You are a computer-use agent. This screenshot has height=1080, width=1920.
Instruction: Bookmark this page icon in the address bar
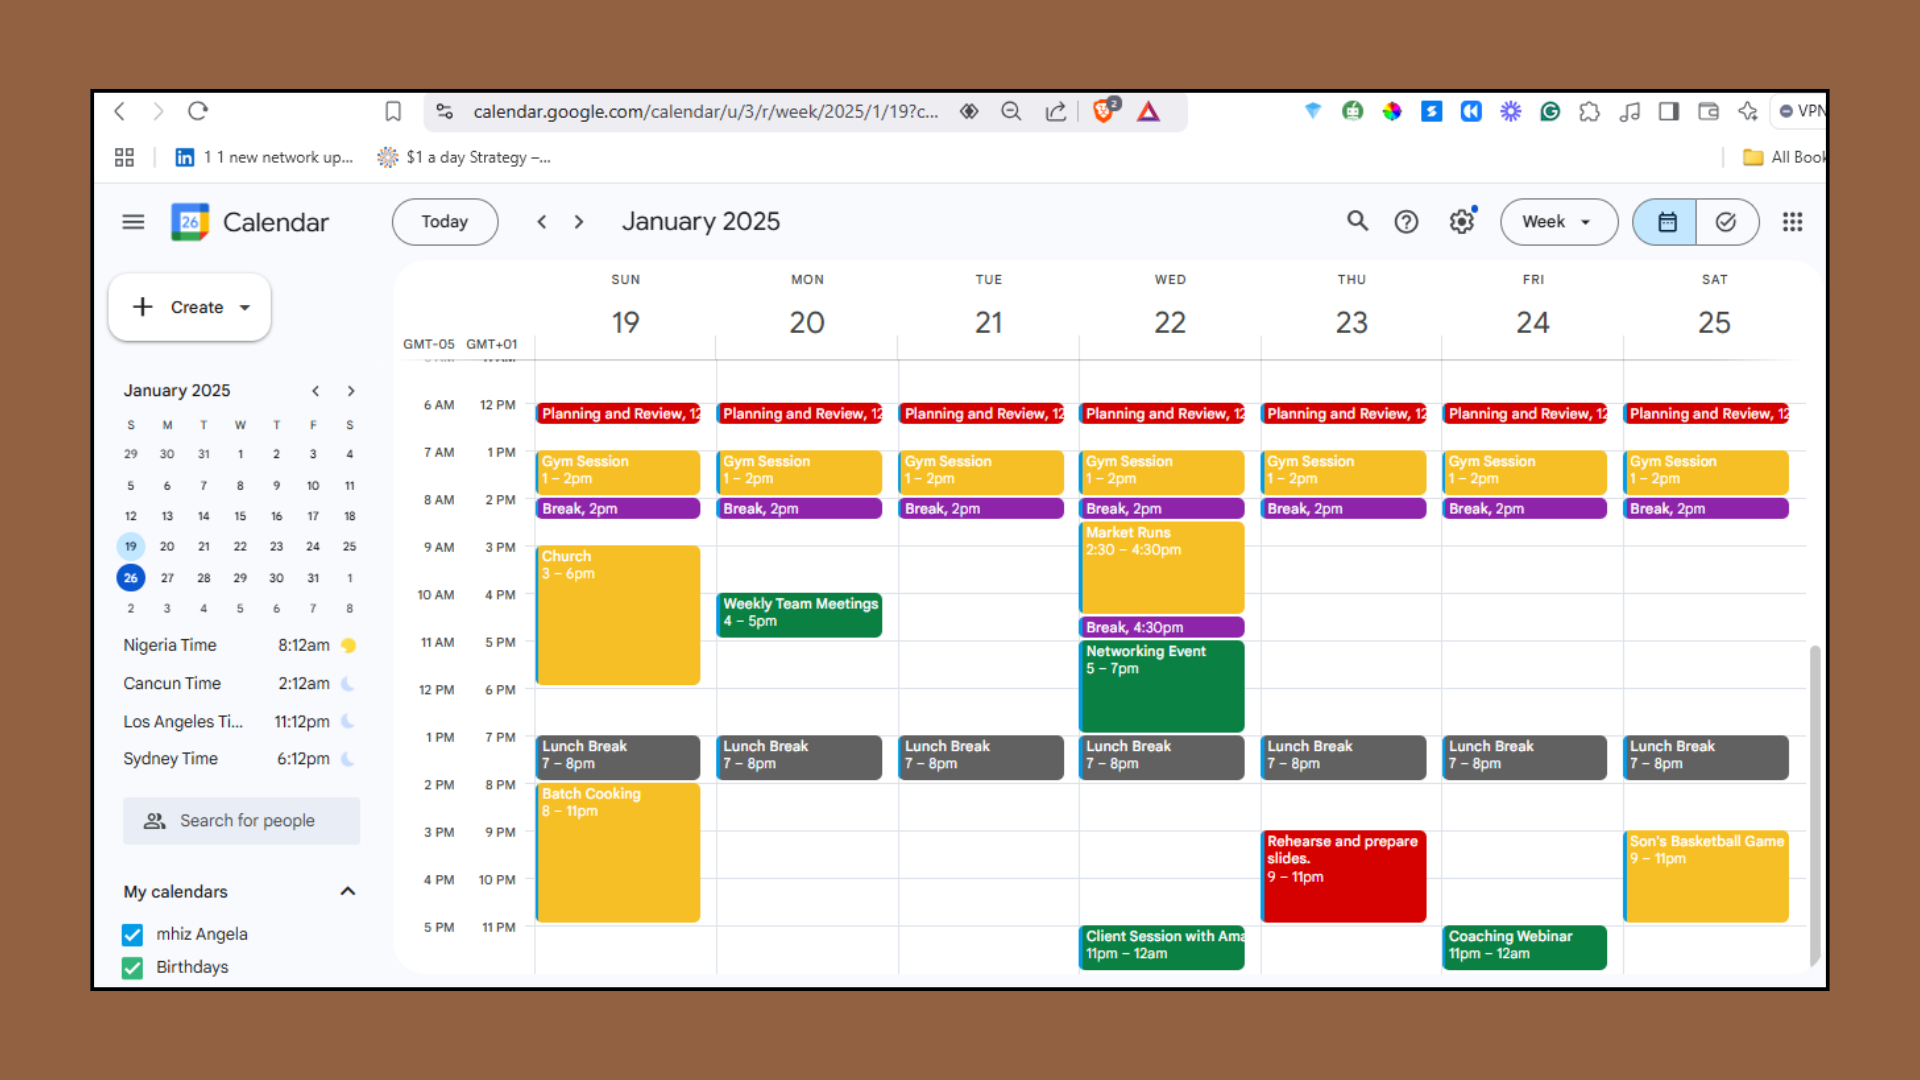tap(393, 111)
